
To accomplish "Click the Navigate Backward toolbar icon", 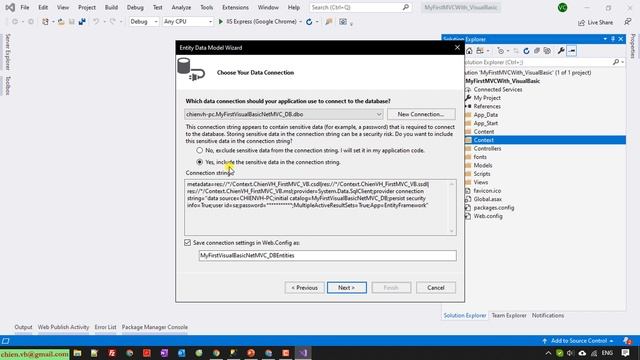I will coord(15,22).
